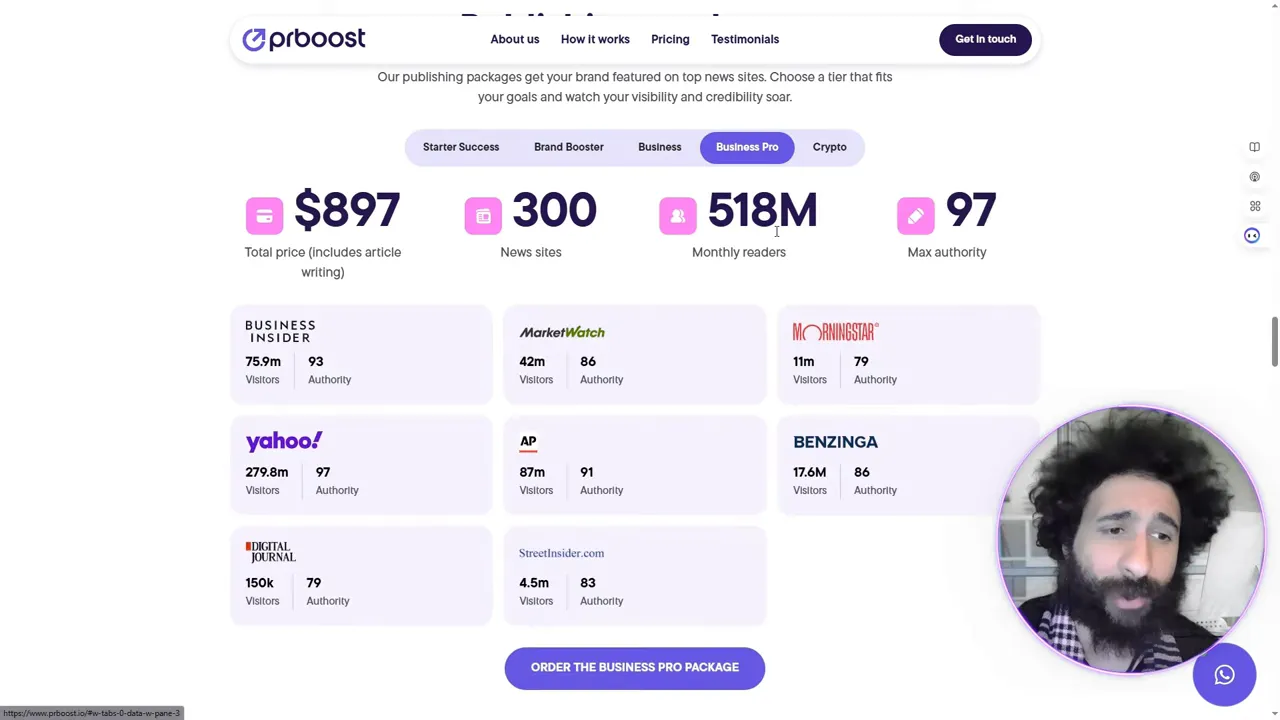Click the 279.8m Yahoo visitors figure
Viewport: 1280px width, 720px height.
[x=267, y=472]
